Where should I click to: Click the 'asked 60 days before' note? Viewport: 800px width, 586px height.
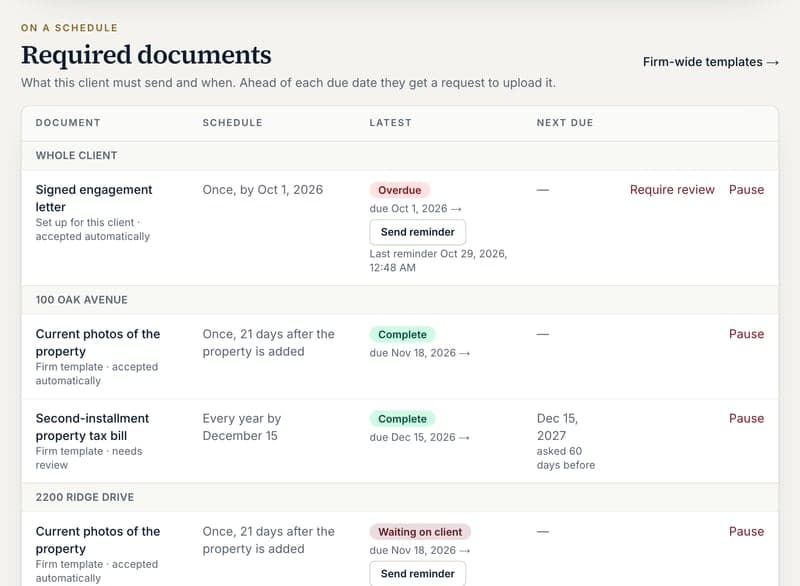566,458
